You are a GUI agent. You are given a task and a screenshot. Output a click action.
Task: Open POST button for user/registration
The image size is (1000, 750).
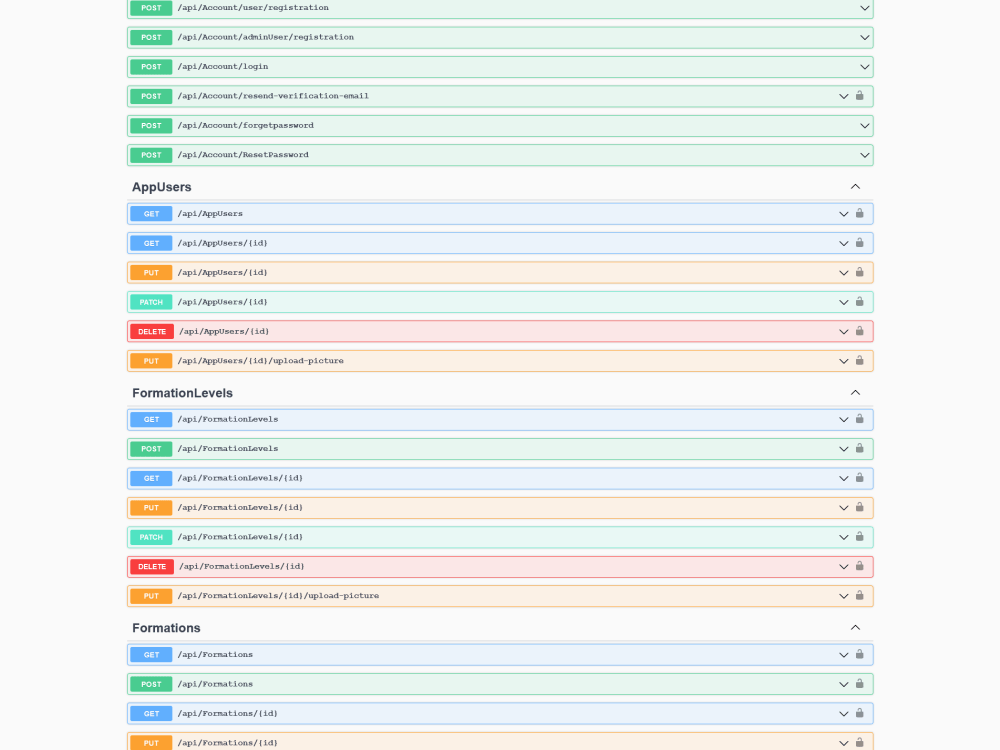(x=151, y=8)
